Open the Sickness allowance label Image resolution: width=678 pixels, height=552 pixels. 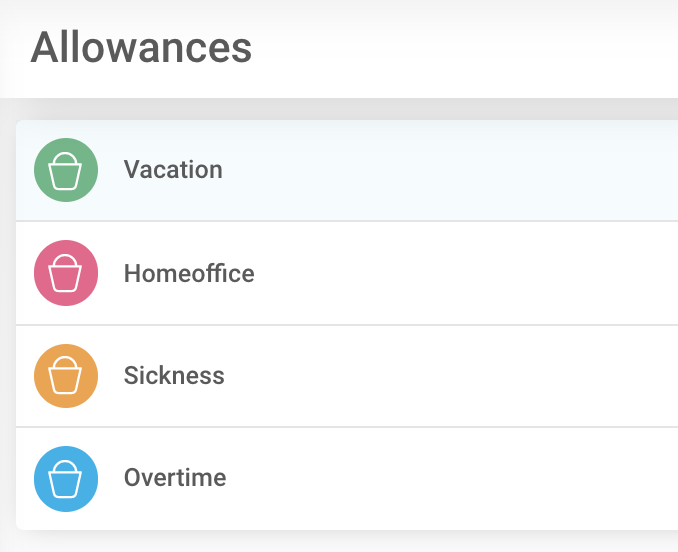[x=174, y=376]
